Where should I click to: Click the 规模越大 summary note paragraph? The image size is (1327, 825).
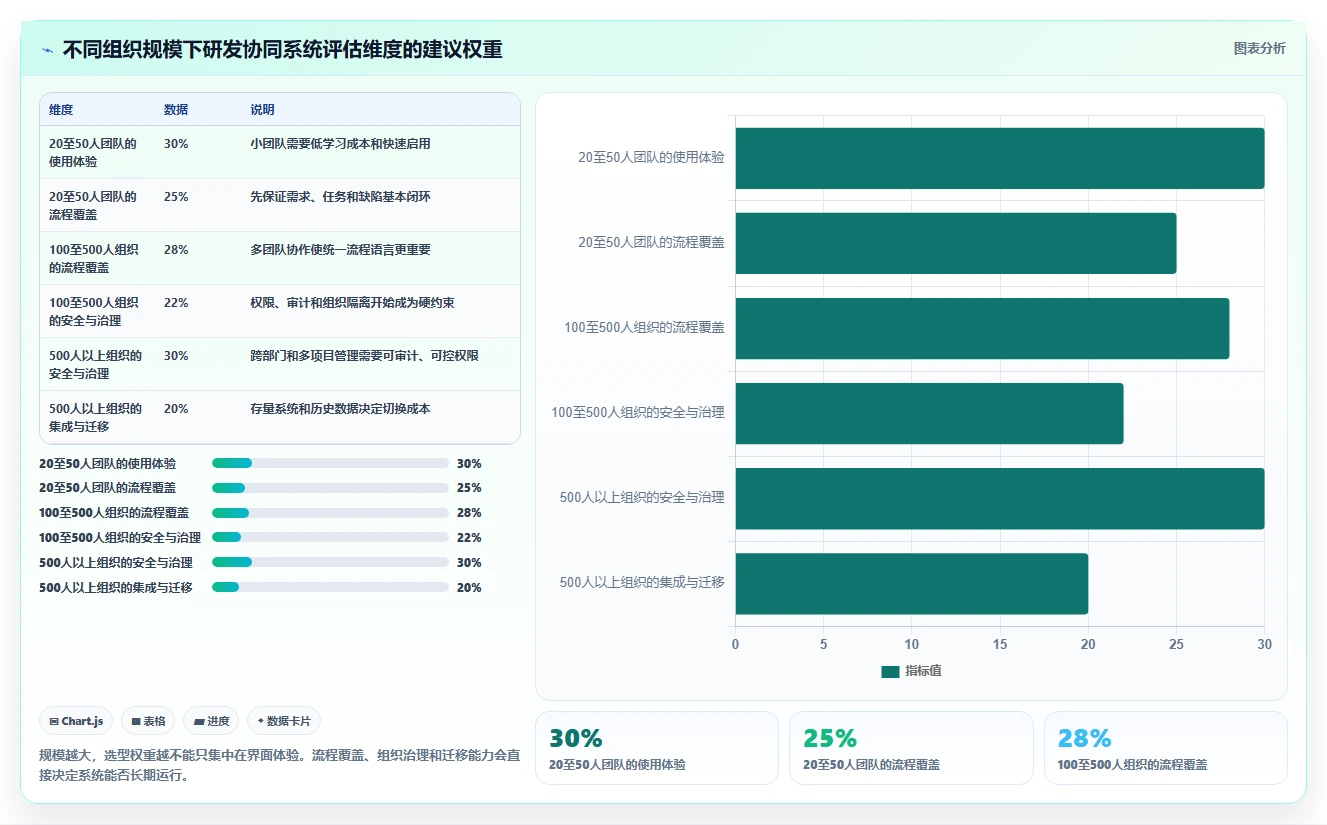click(x=279, y=765)
